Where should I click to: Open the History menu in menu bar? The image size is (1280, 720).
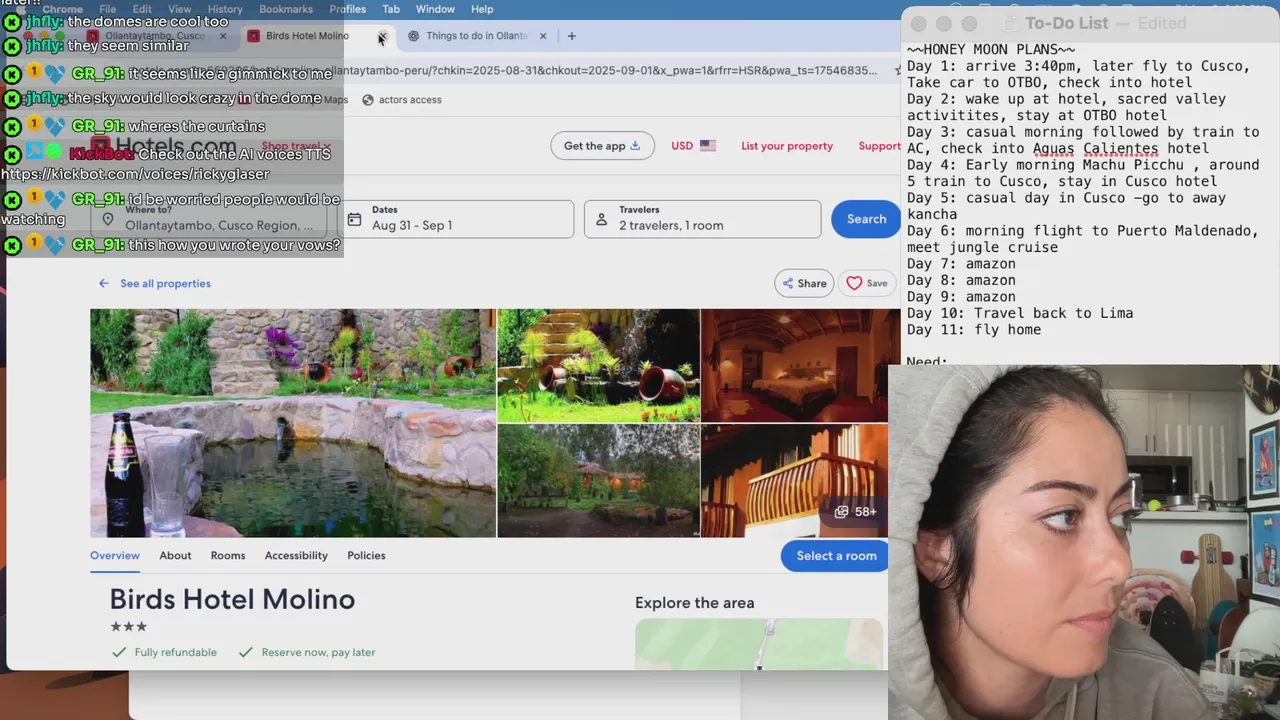(x=225, y=9)
